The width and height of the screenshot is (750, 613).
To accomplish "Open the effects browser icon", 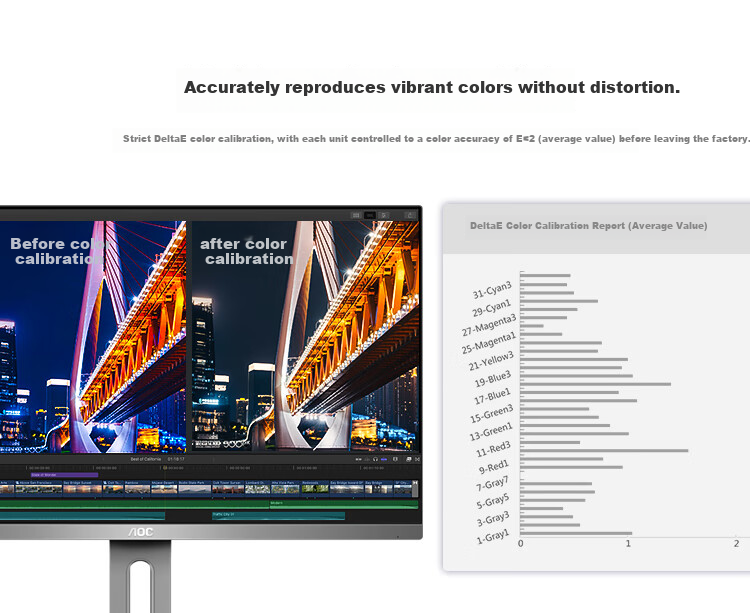I will pos(409,459).
